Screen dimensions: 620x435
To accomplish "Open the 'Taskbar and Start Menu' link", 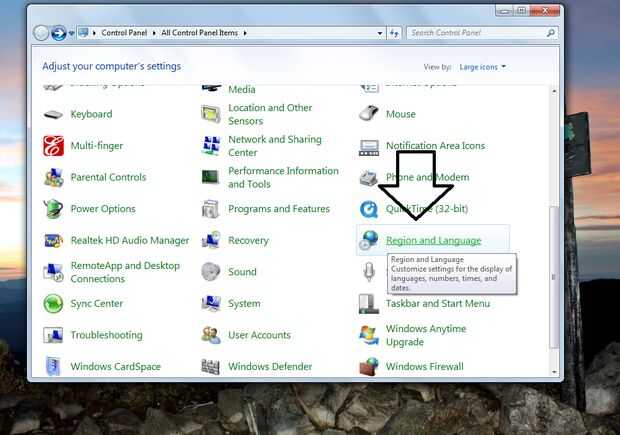I will [438, 304].
